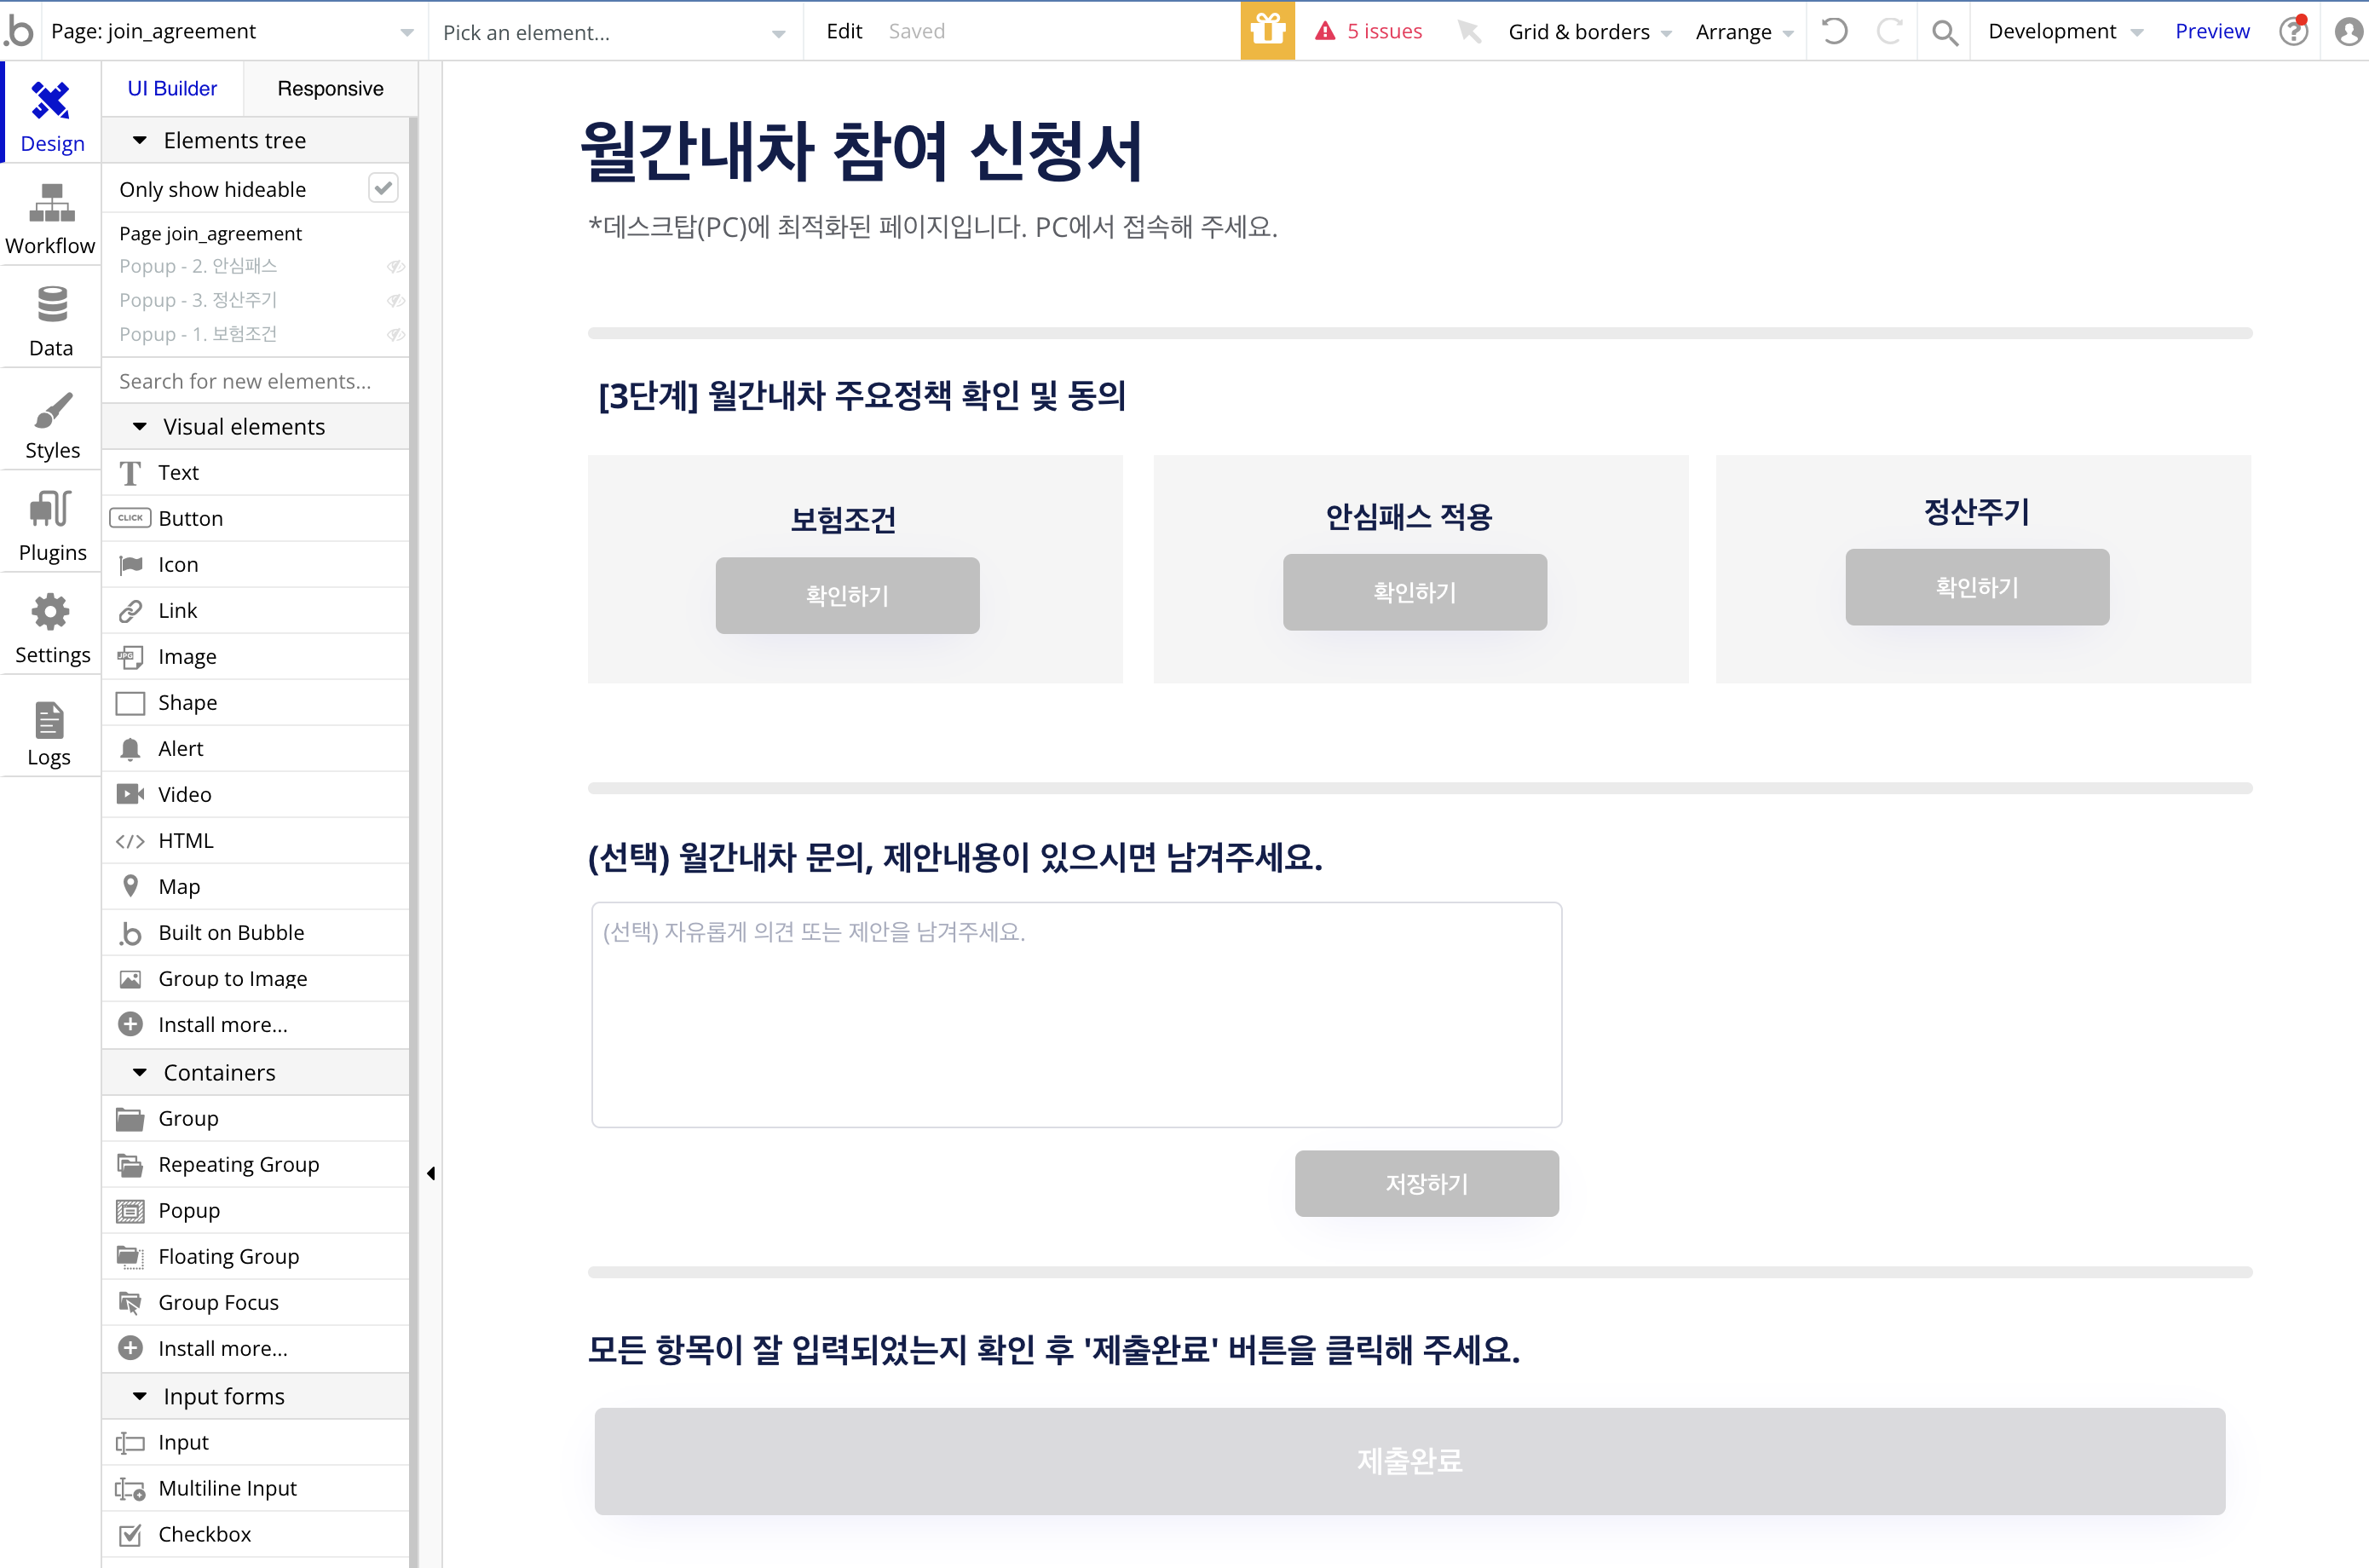
Task: Toggle the Only show hideable checkbox
Action: 383,188
